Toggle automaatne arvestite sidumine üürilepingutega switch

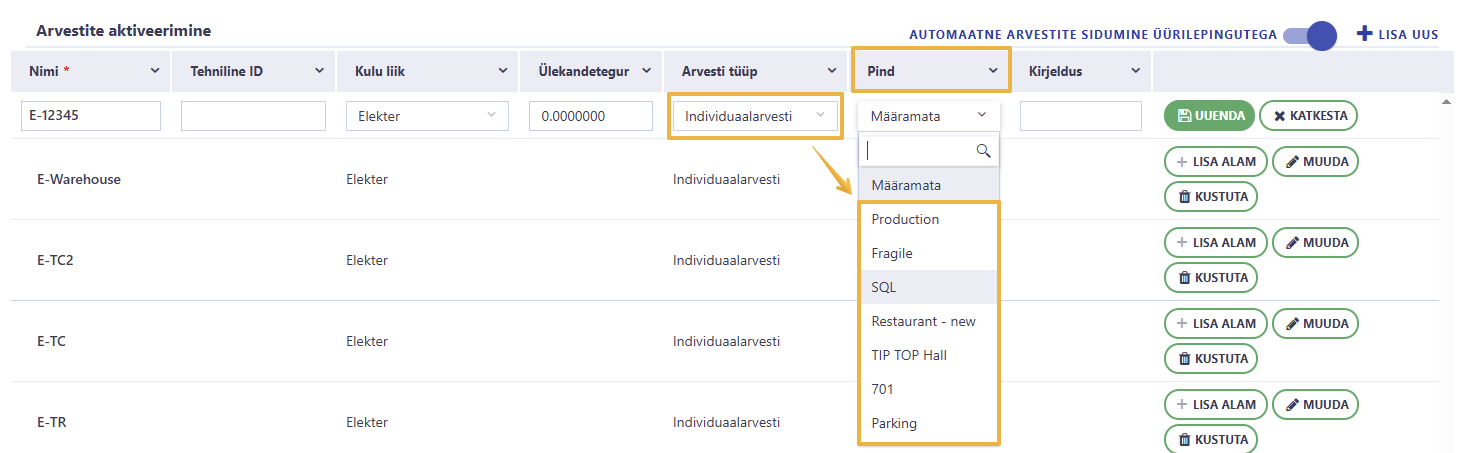point(1311,36)
